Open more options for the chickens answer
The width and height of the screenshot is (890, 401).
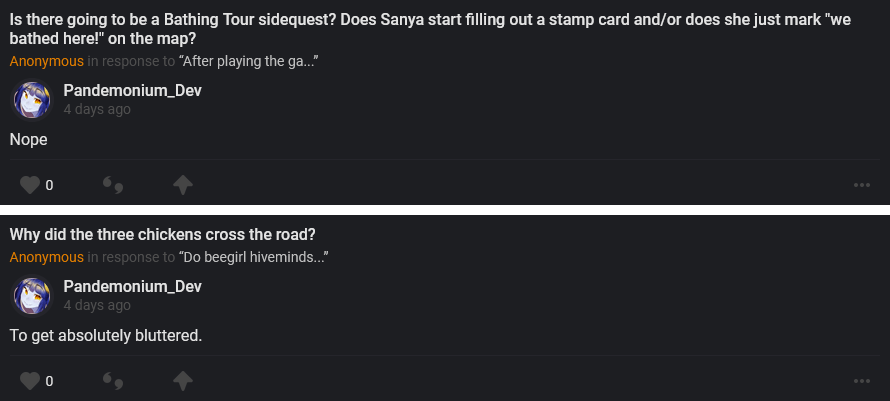(862, 381)
